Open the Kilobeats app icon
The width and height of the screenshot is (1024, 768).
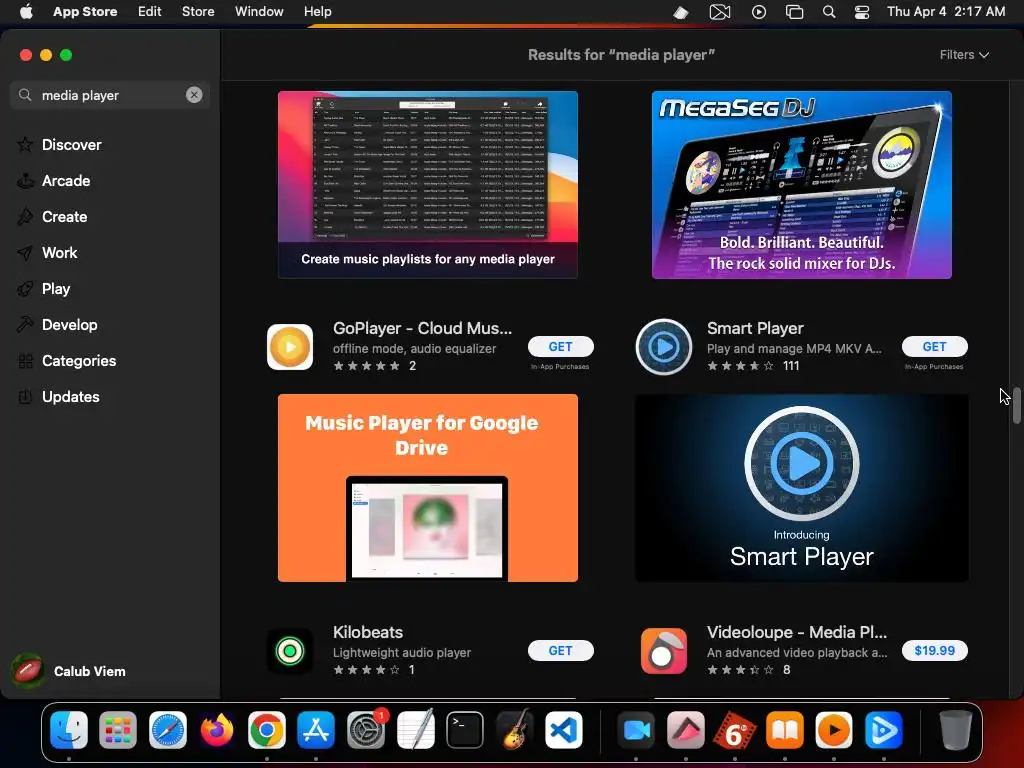point(290,650)
